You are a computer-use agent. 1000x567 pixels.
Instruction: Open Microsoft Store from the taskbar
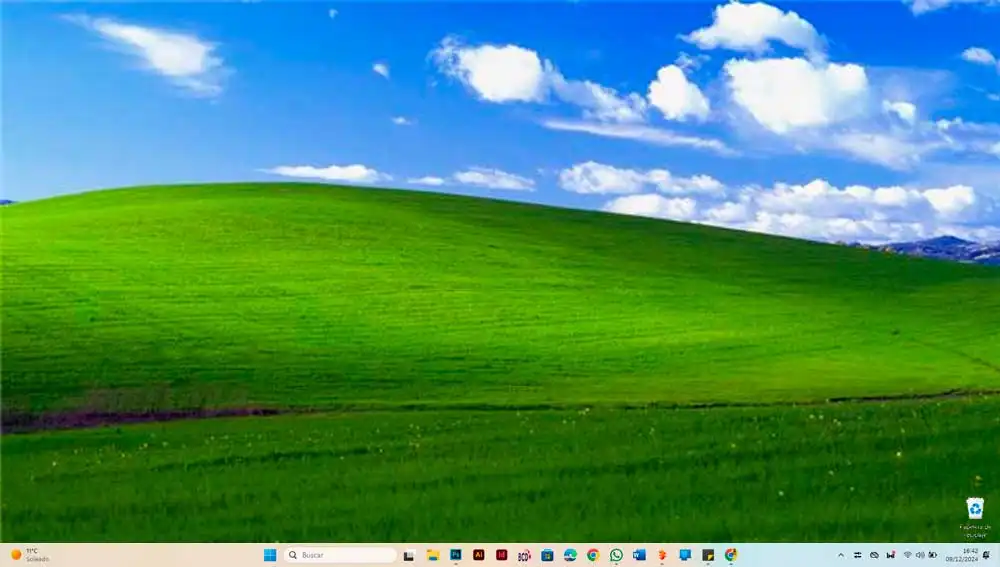547,555
